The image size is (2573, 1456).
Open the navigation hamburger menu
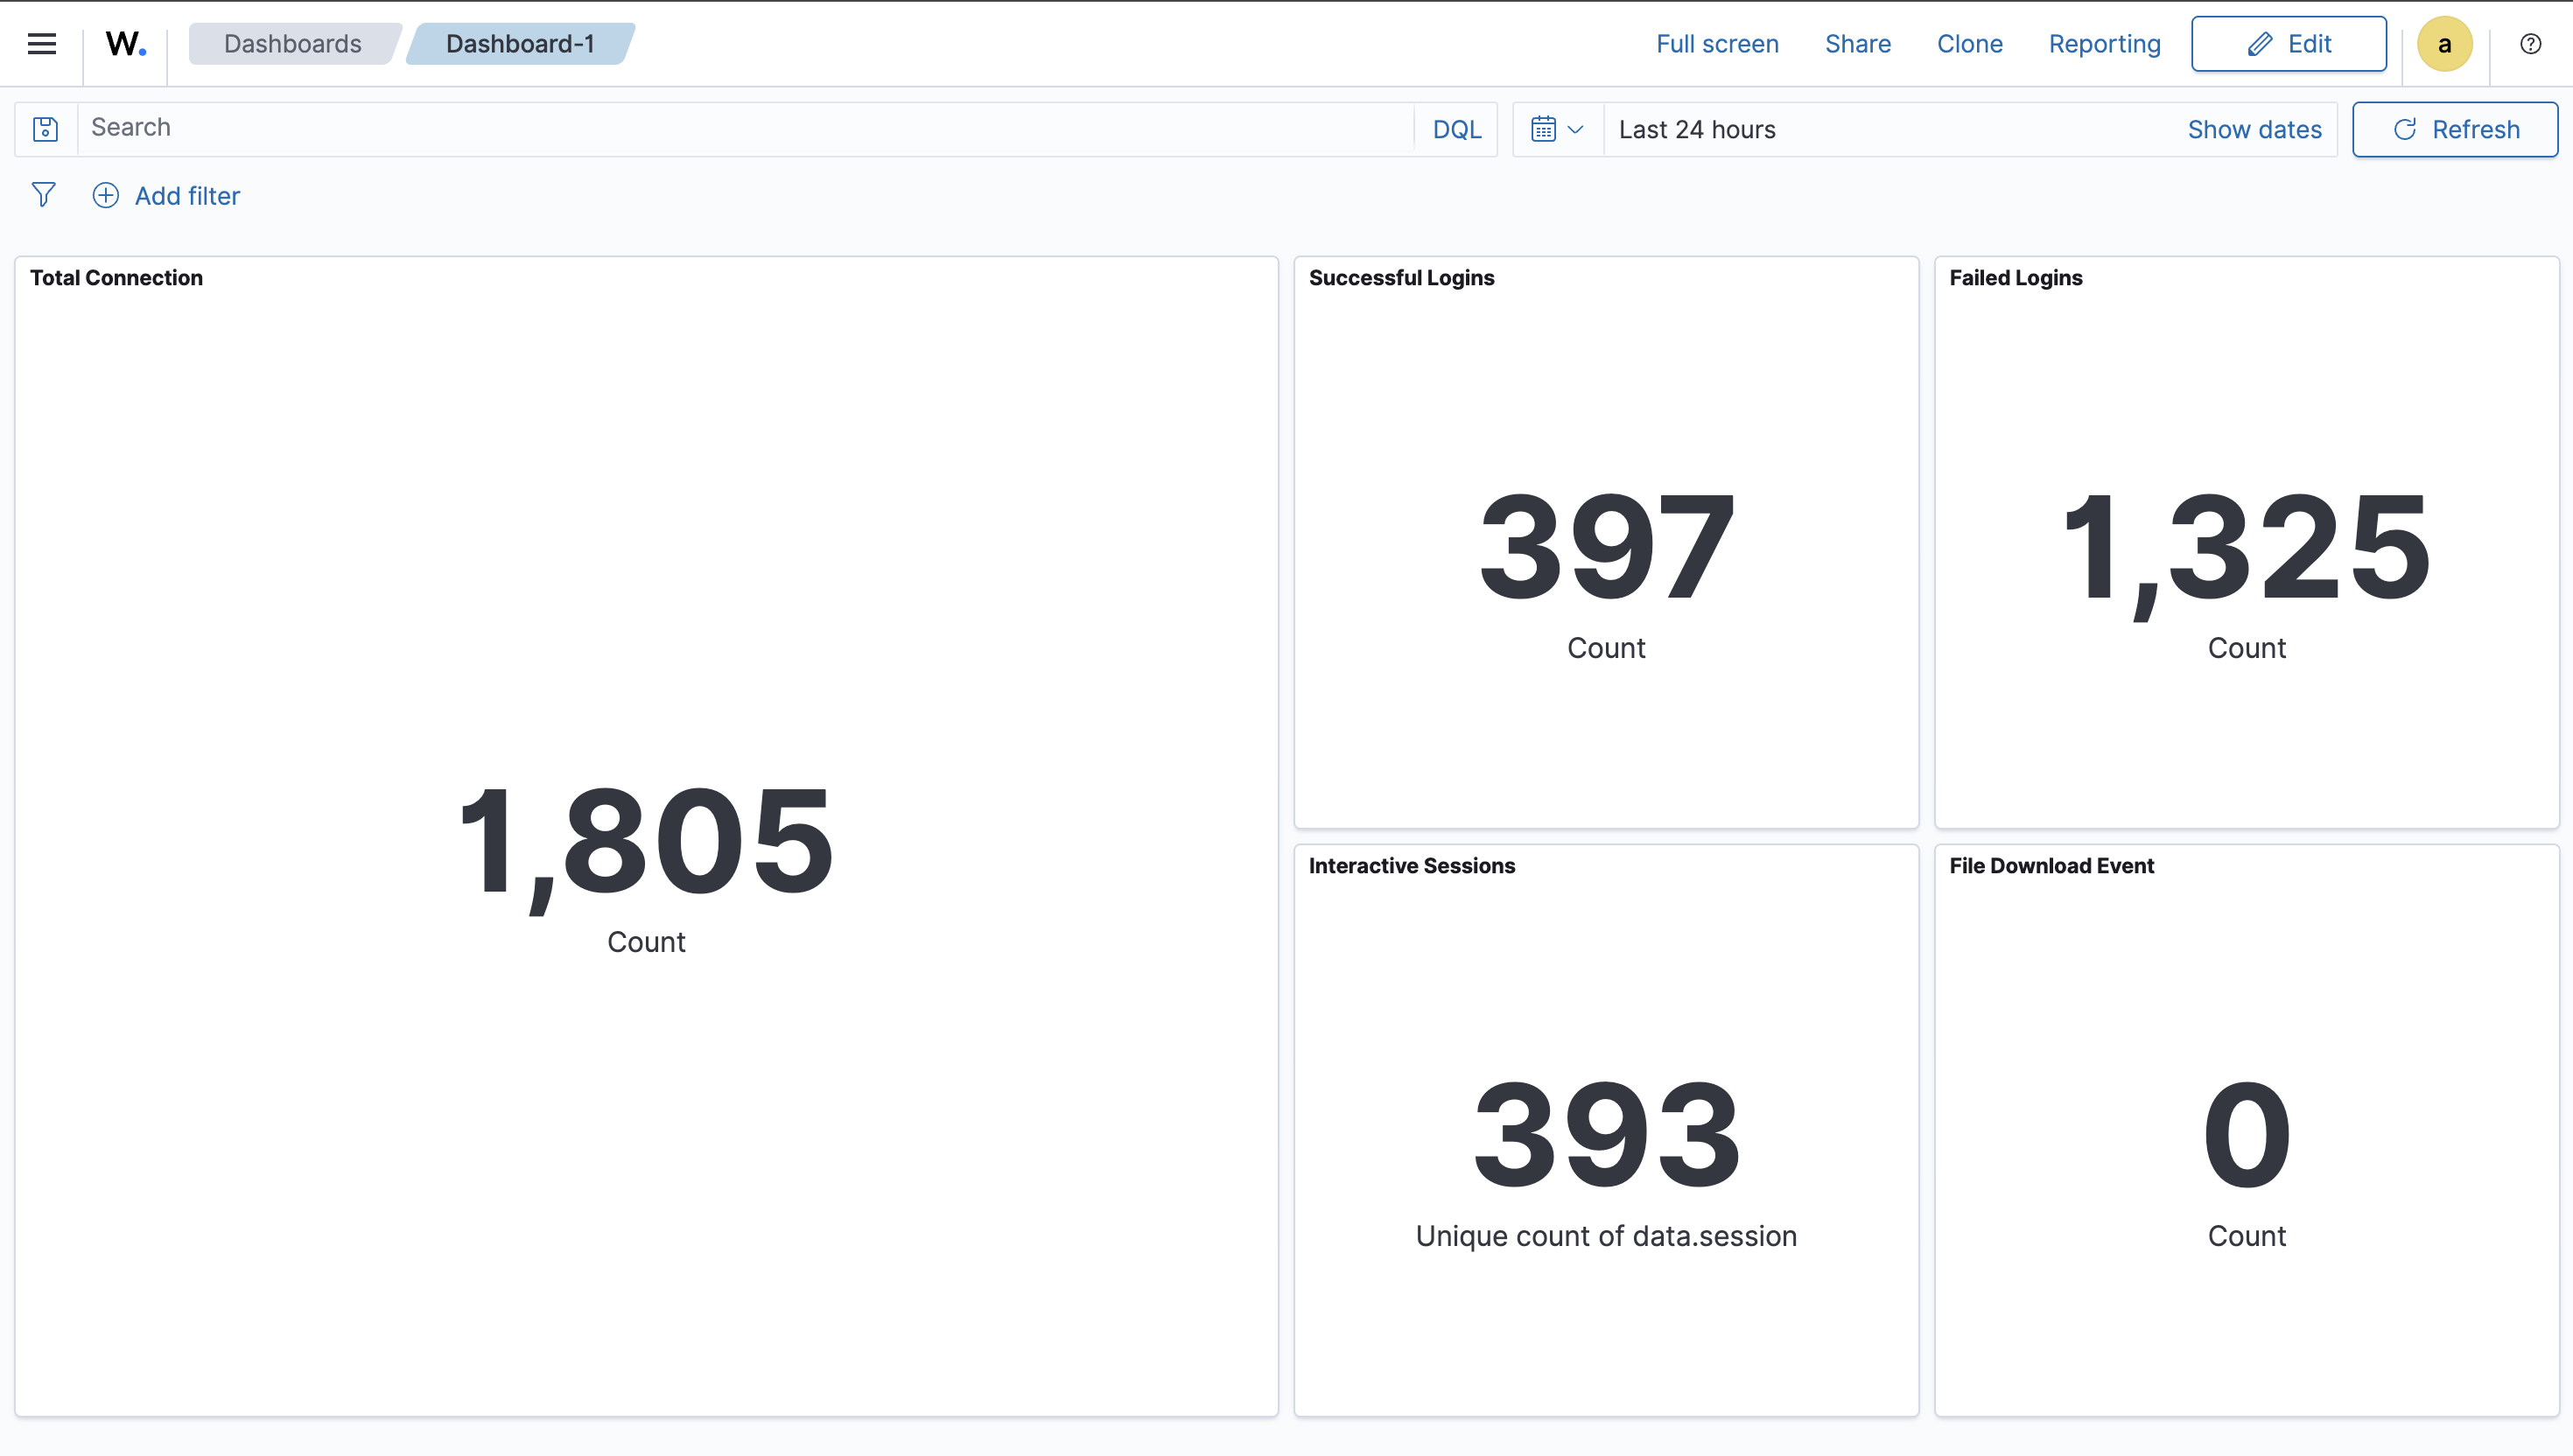coord(42,44)
